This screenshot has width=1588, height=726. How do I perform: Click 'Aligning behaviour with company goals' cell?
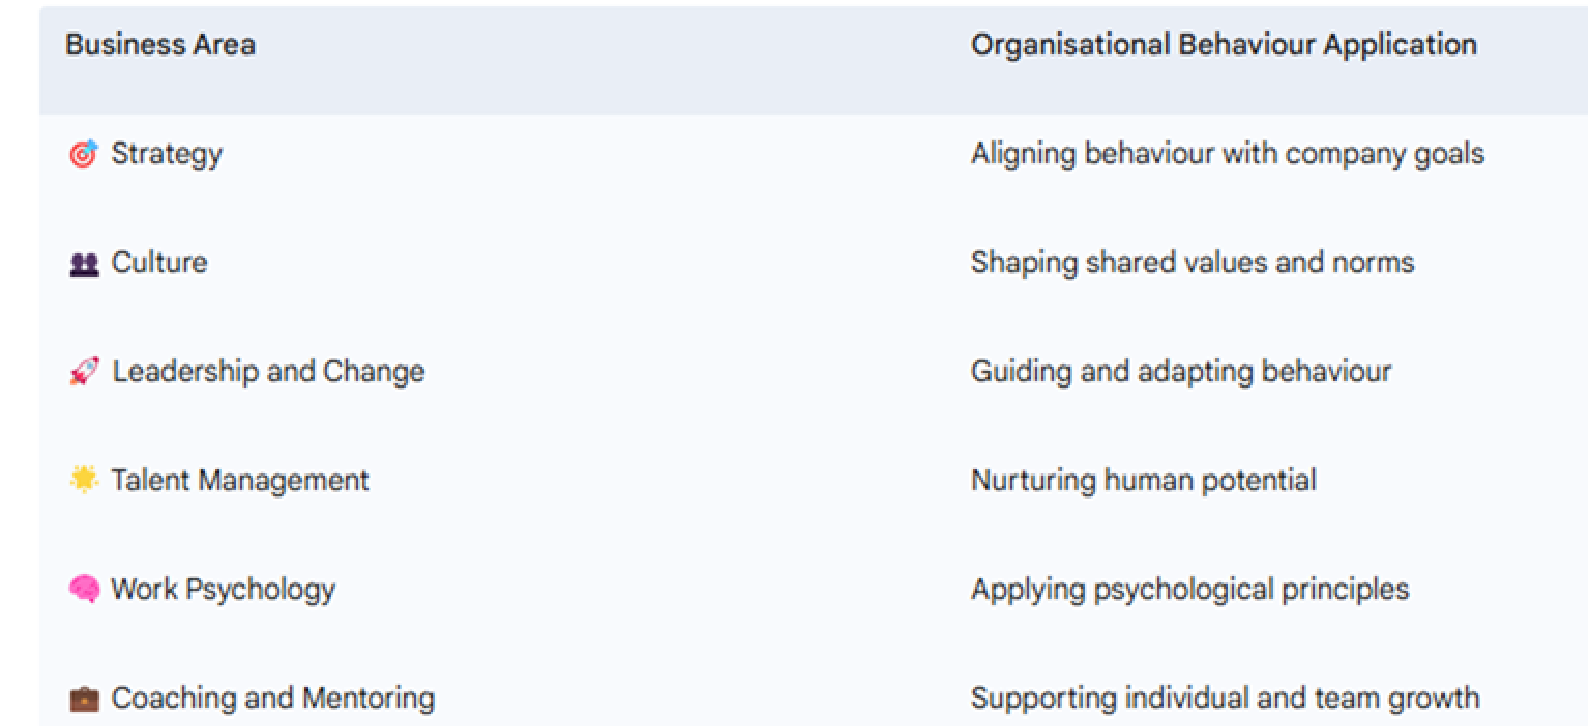1227,154
